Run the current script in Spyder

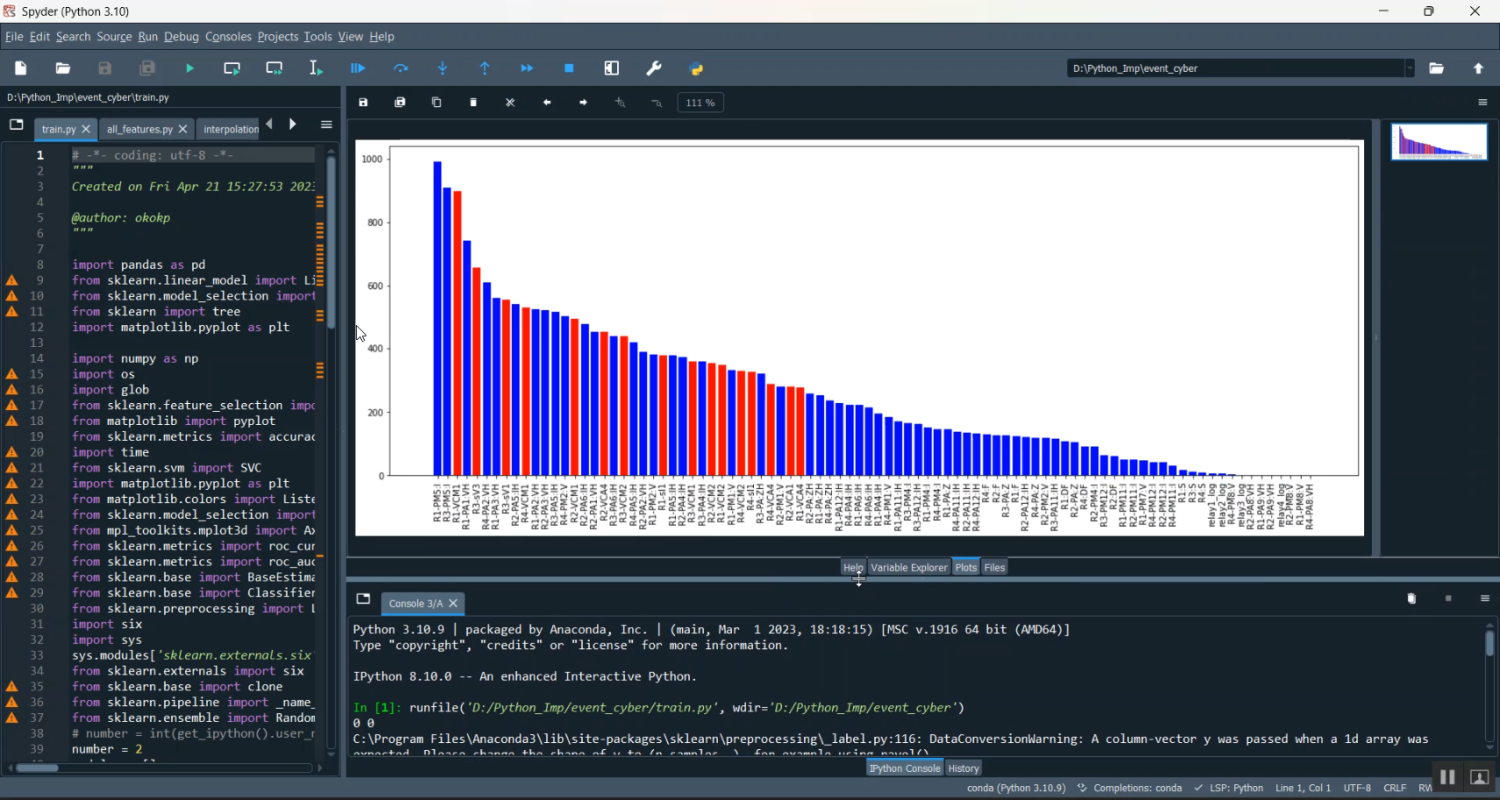[x=189, y=68]
